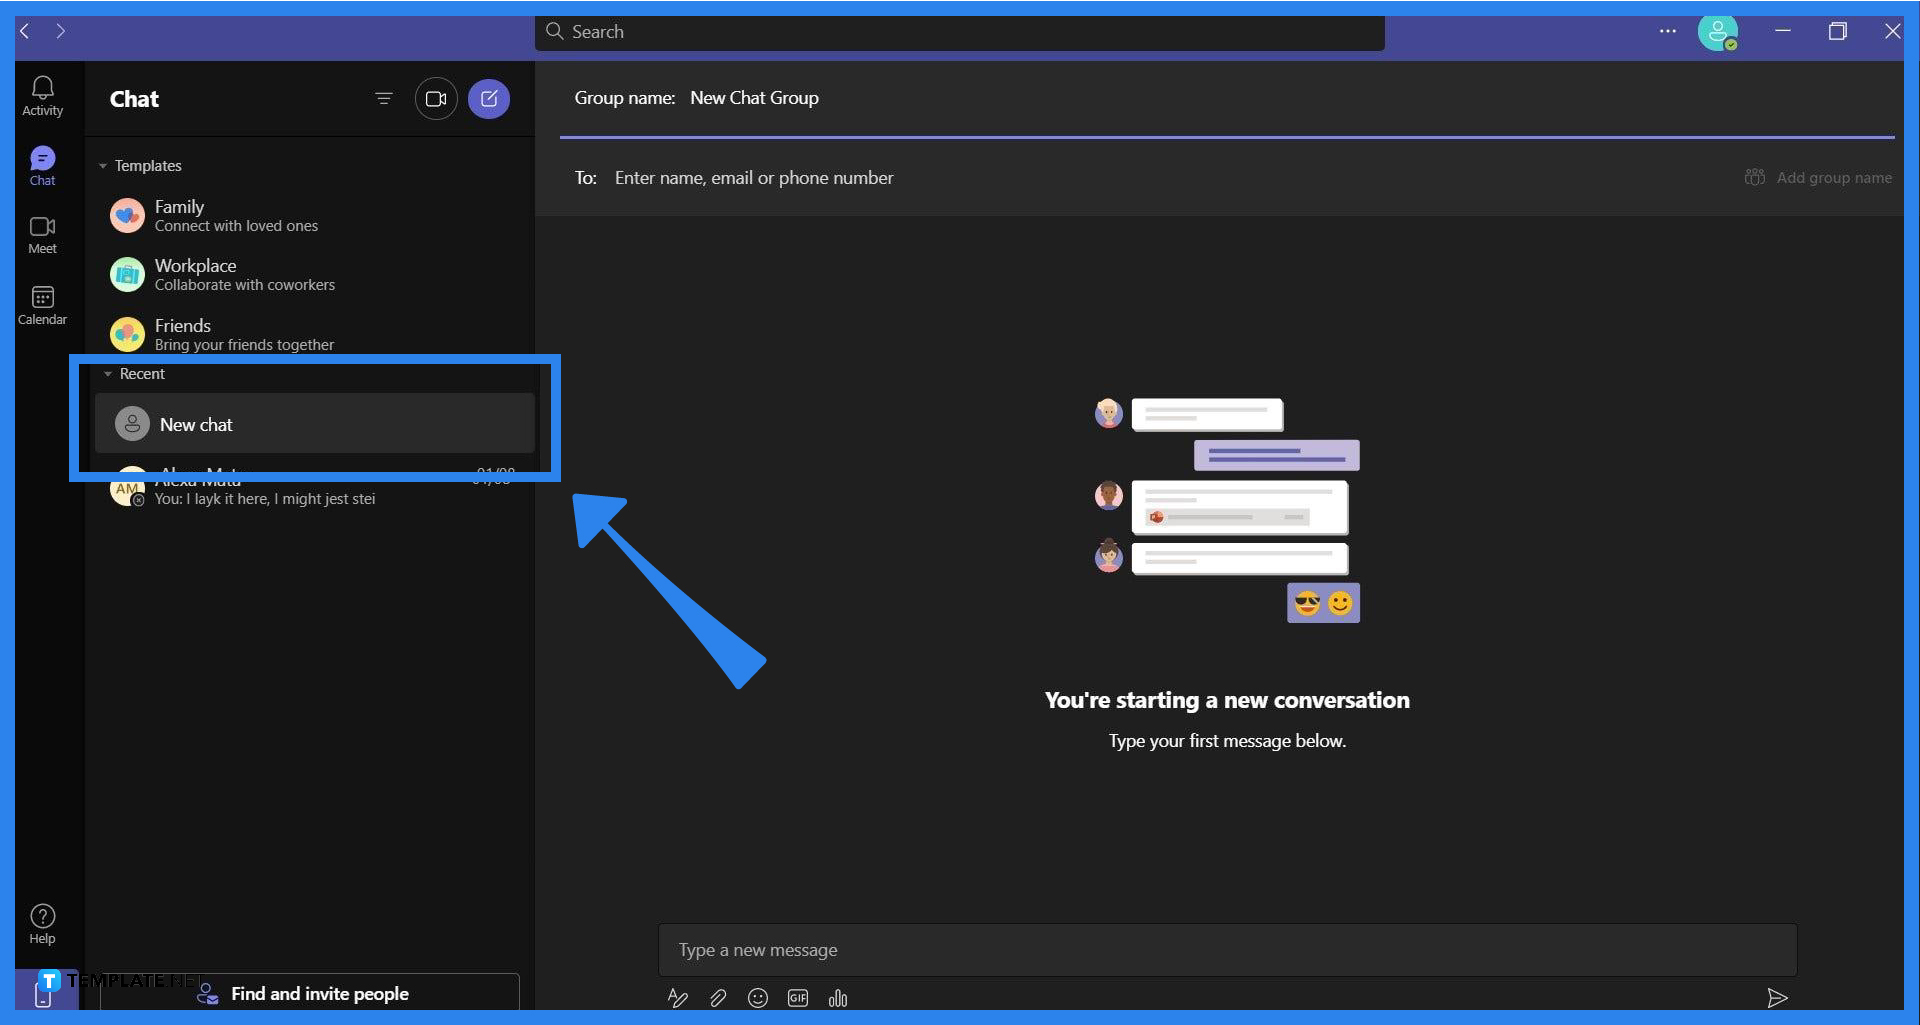Open your profile avatar menu

(x=1718, y=33)
